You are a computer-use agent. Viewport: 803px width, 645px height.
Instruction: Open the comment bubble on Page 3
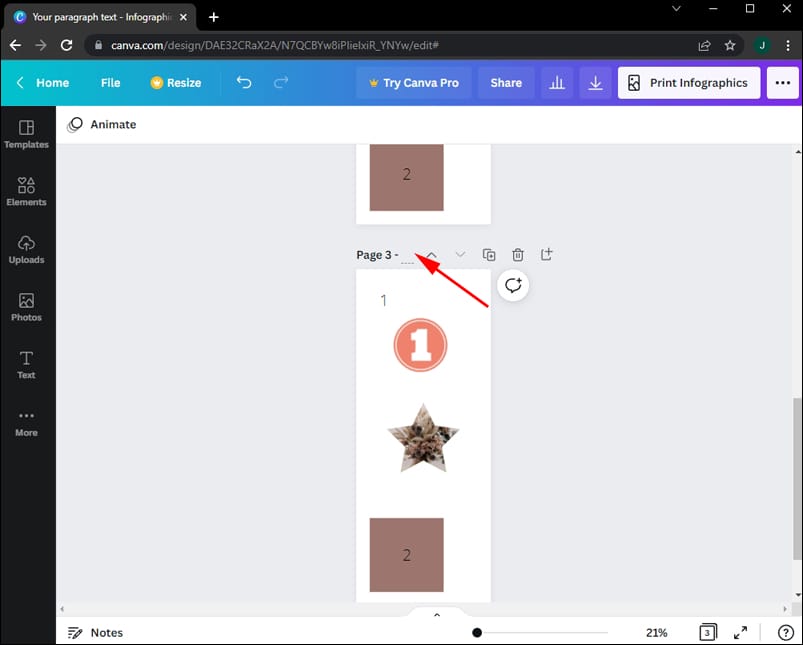(x=513, y=285)
